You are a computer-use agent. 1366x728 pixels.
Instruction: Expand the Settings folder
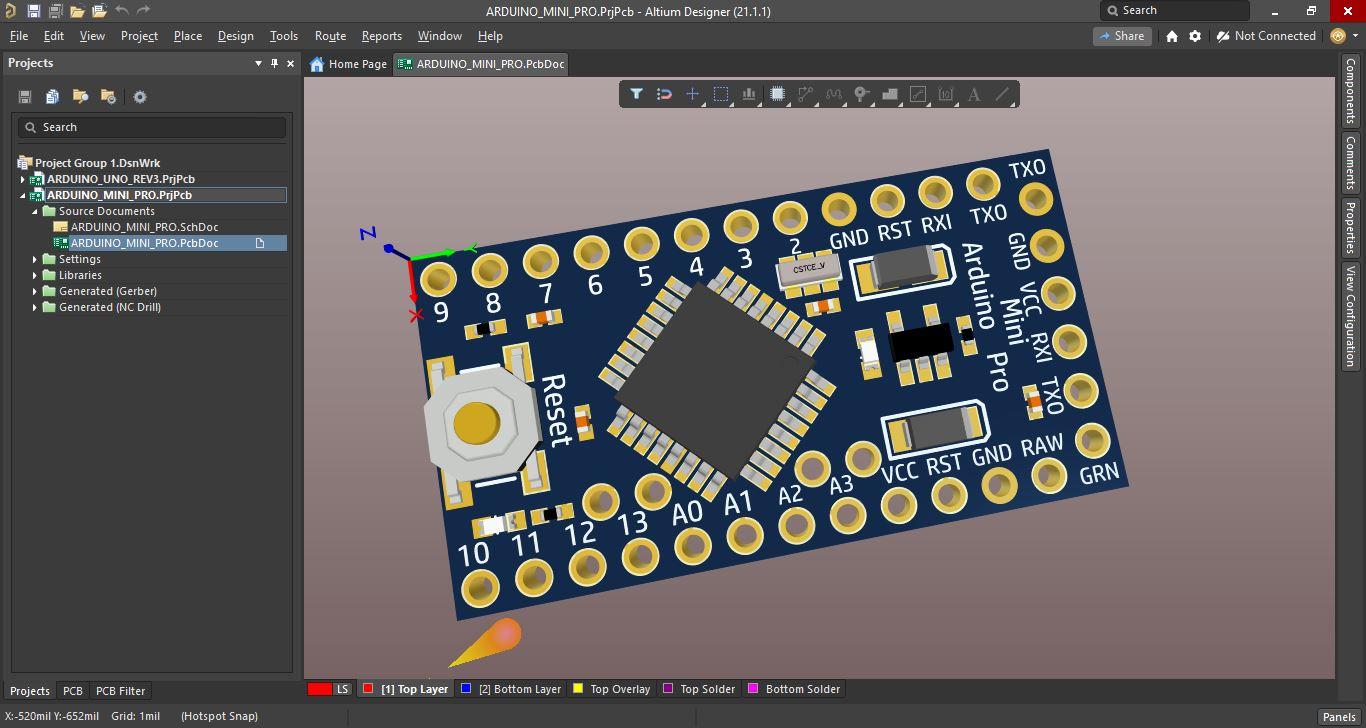[35, 259]
